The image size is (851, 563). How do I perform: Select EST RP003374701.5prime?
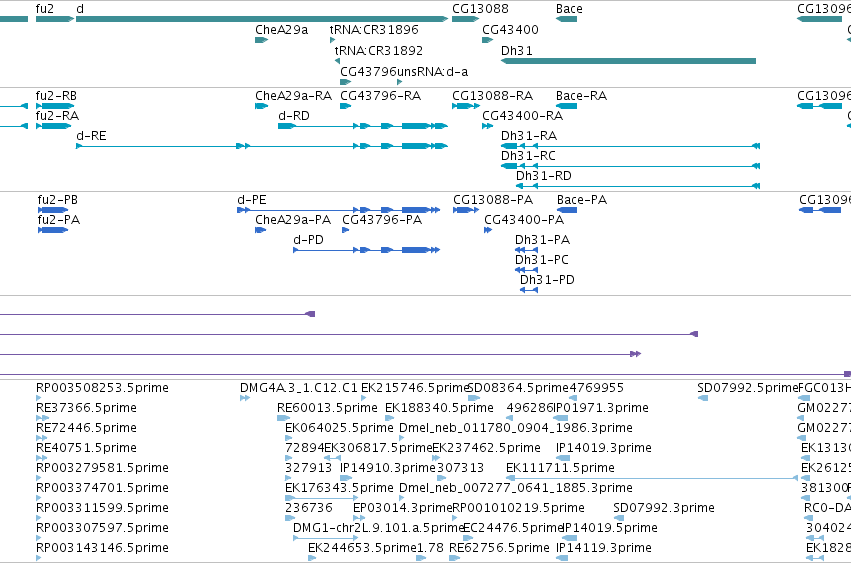click(102, 488)
